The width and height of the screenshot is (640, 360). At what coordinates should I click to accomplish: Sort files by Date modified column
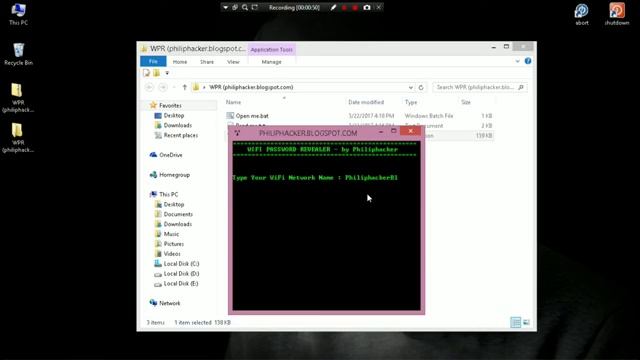tap(366, 102)
